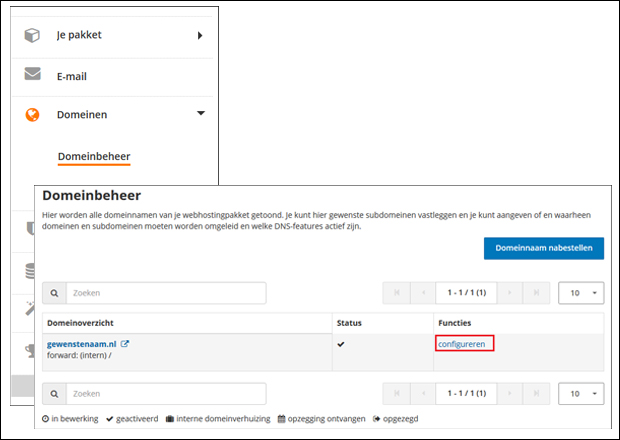This screenshot has width=620, height=440.
Task: Click lower page indicator 1 - 1 / 1 (1)
Action: (467, 393)
